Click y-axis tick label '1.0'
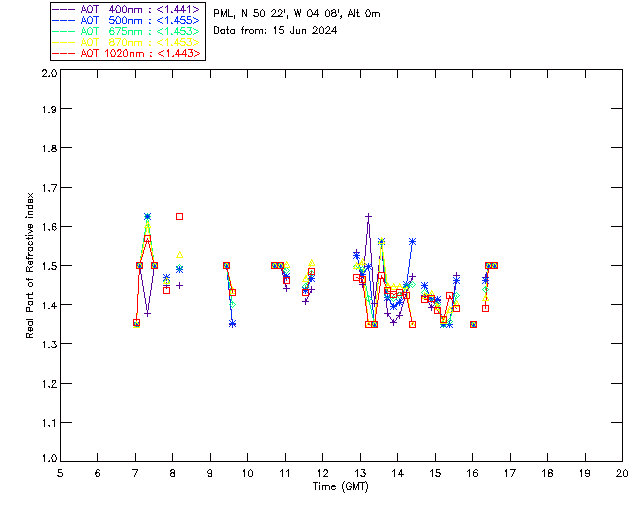Screen dimensions: 640x512 [x=49, y=458]
